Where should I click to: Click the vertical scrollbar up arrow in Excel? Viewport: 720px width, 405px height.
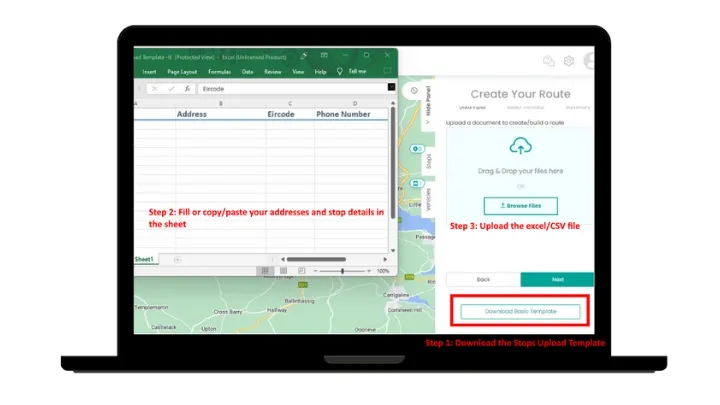pos(393,103)
